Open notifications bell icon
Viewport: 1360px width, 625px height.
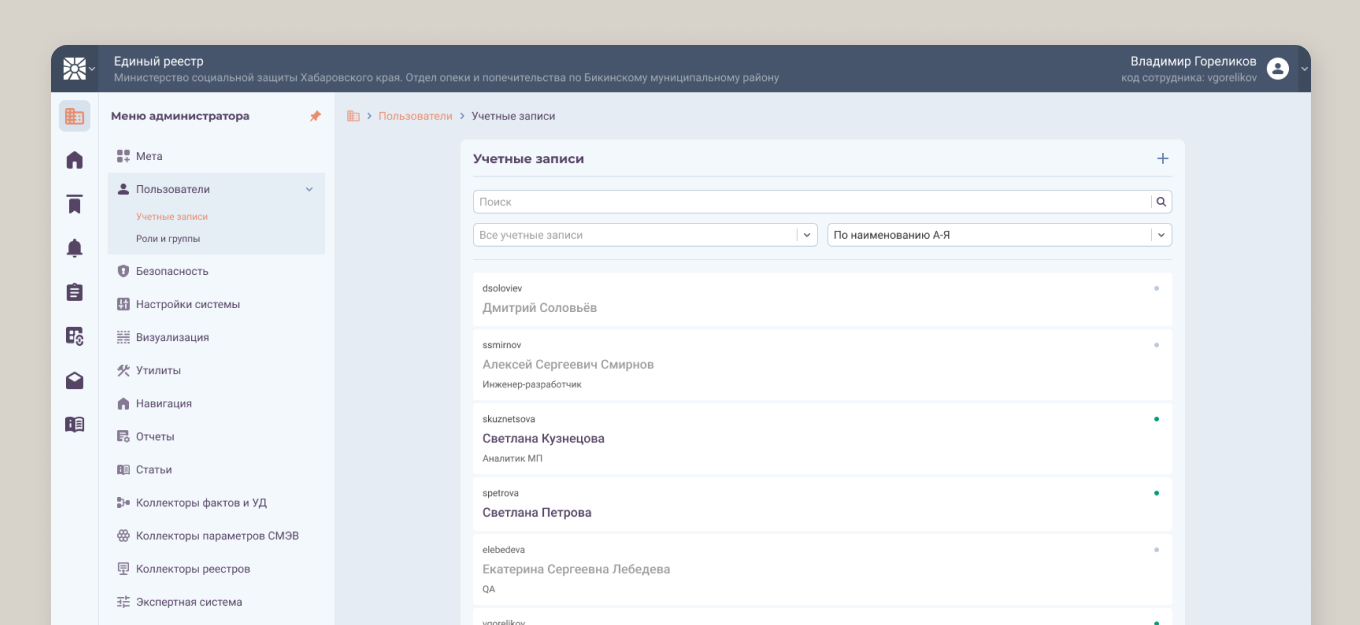click(74, 248)
